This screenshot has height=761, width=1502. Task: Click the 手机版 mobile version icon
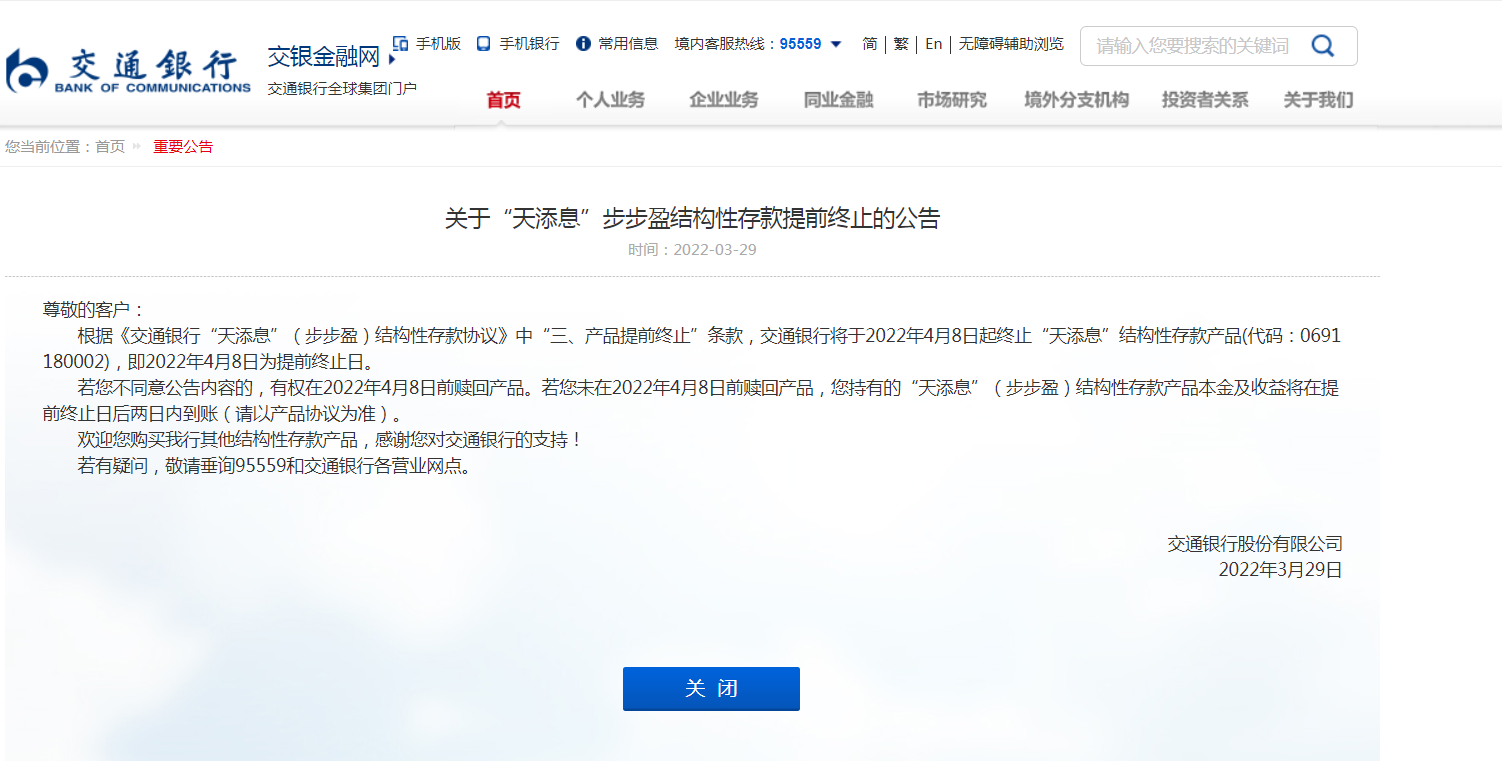400,43
